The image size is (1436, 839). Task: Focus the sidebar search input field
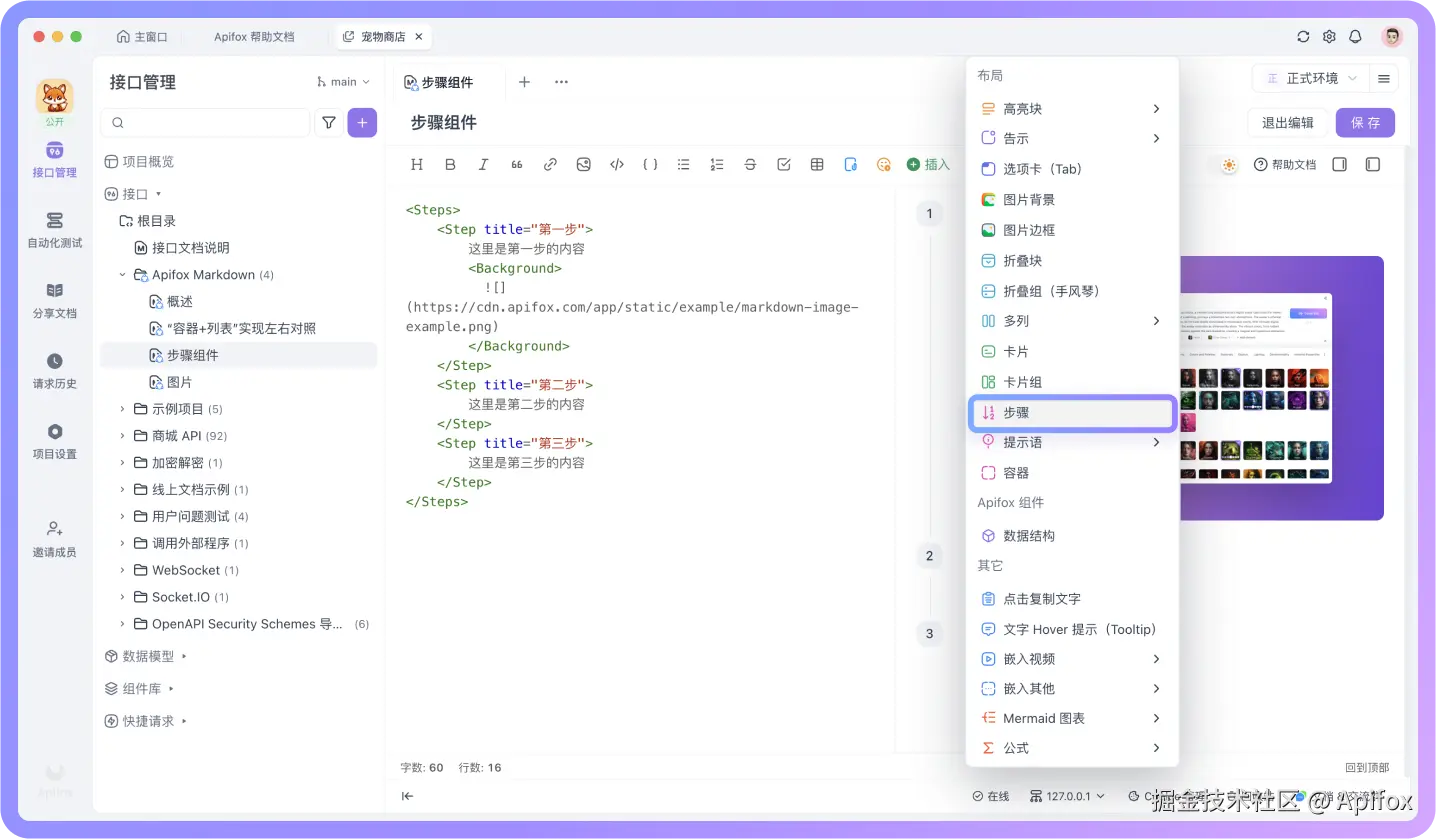click(x=205, y=123)
